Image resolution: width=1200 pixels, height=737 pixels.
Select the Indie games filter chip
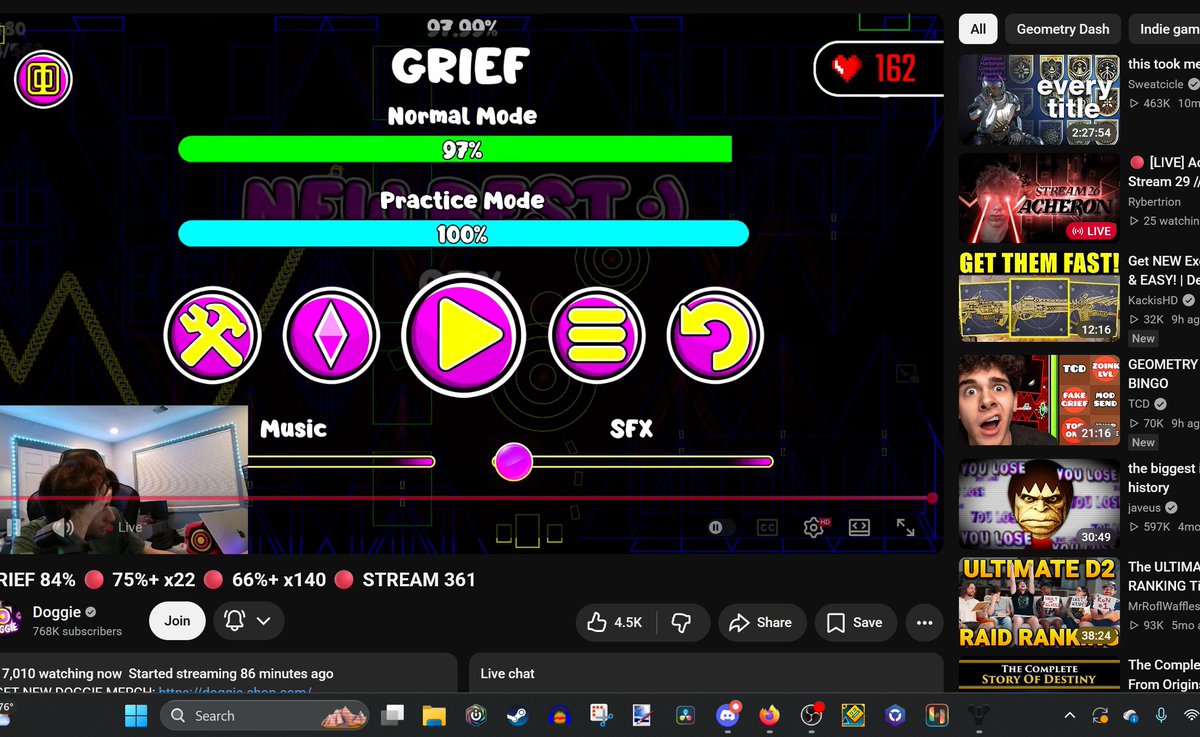pyautogui.click(x=1166, y=29)
